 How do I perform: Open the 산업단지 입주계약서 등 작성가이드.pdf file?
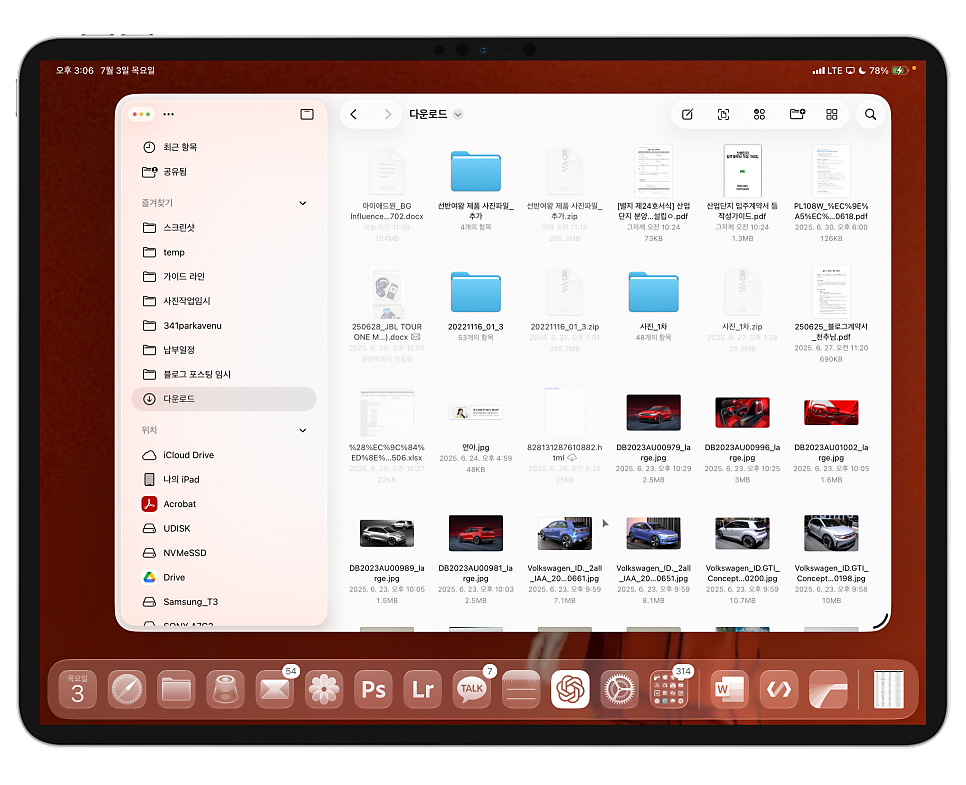coord(742,171)
